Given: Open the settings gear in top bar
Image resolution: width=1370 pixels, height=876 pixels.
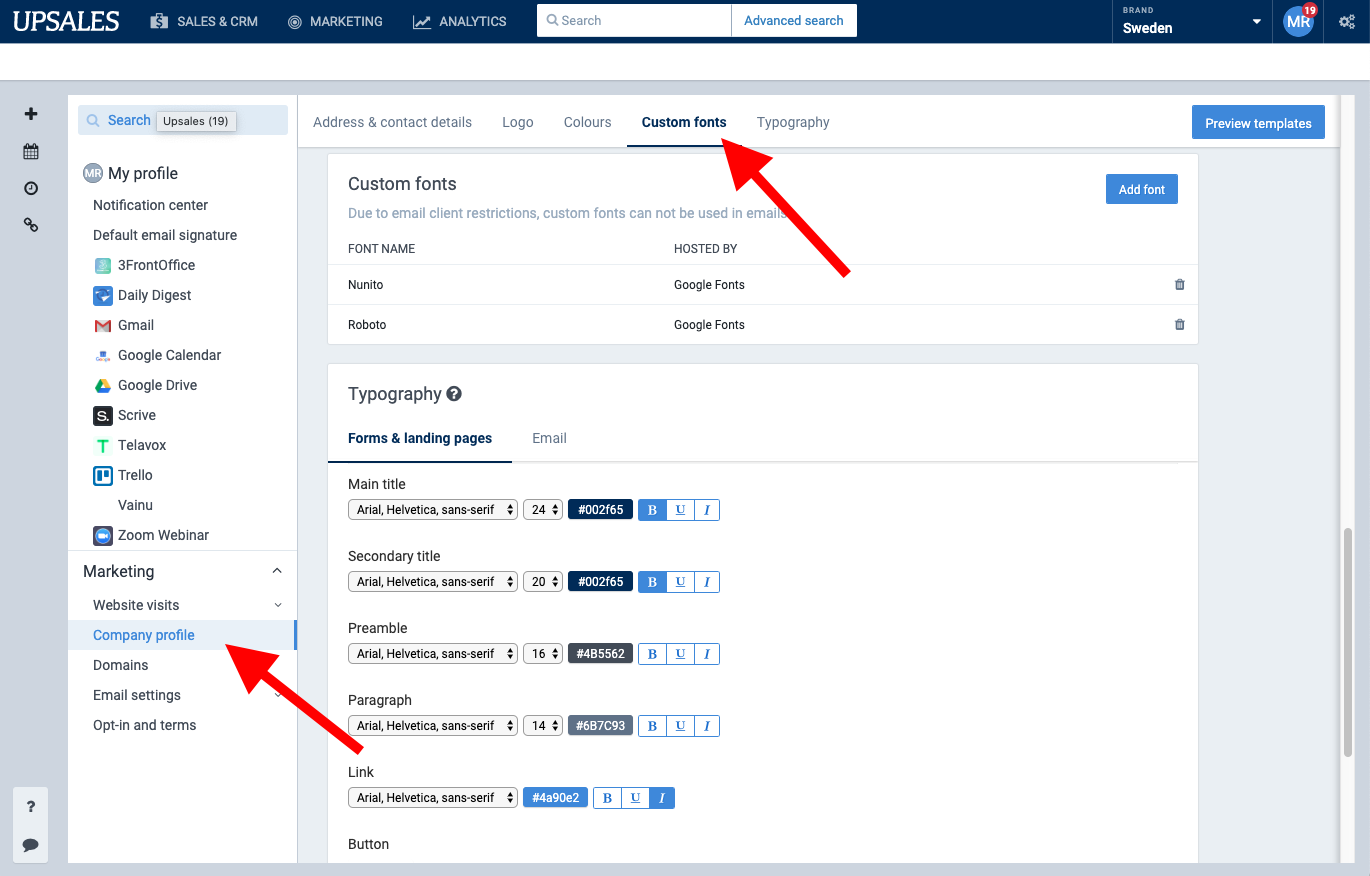Looking at the screenshot, I should pyautogui.click(x=1346, y=20).
